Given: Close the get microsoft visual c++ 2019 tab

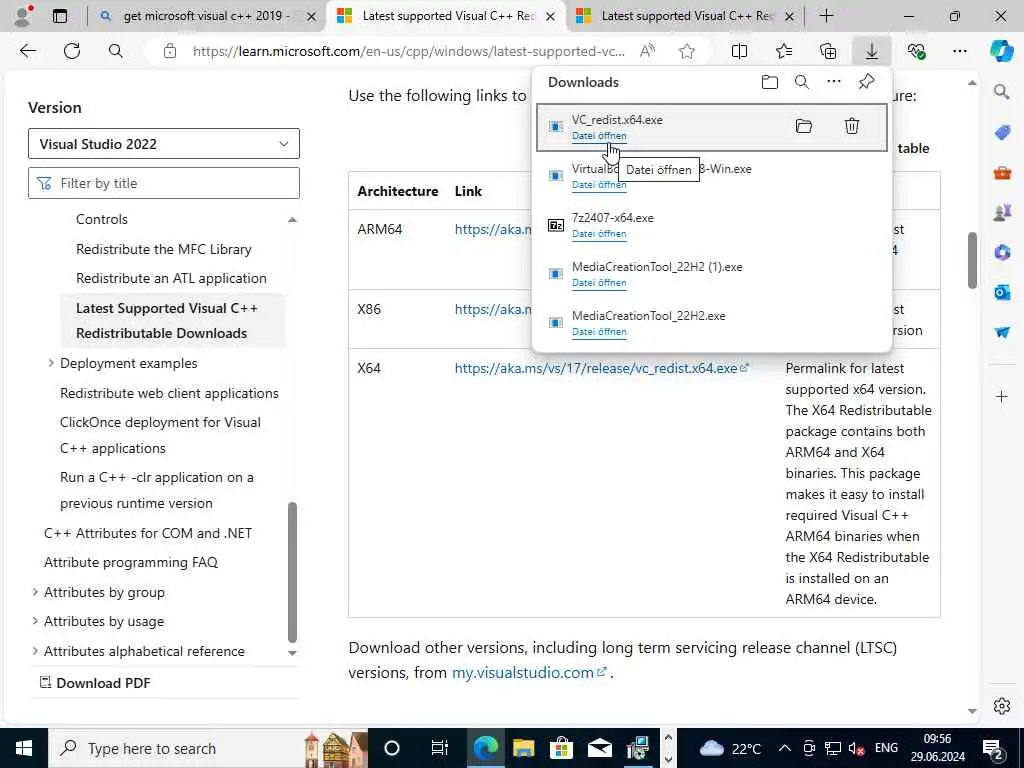Looking at the screenshot, I should click(312, 16).
